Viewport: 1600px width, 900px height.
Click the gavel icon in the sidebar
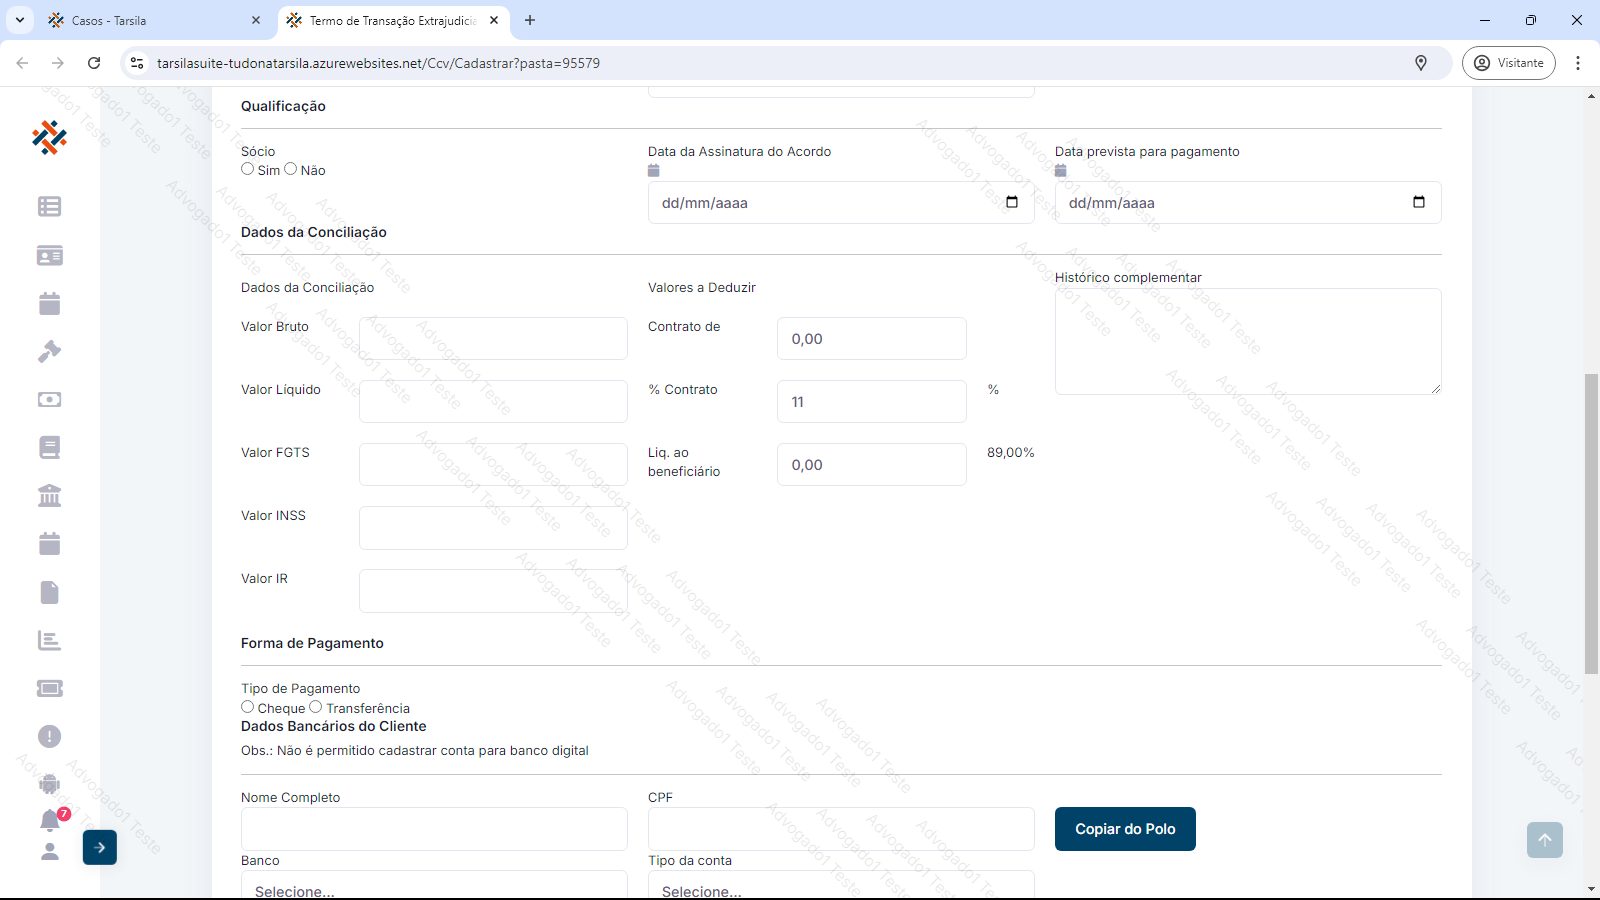pos(49,351)
